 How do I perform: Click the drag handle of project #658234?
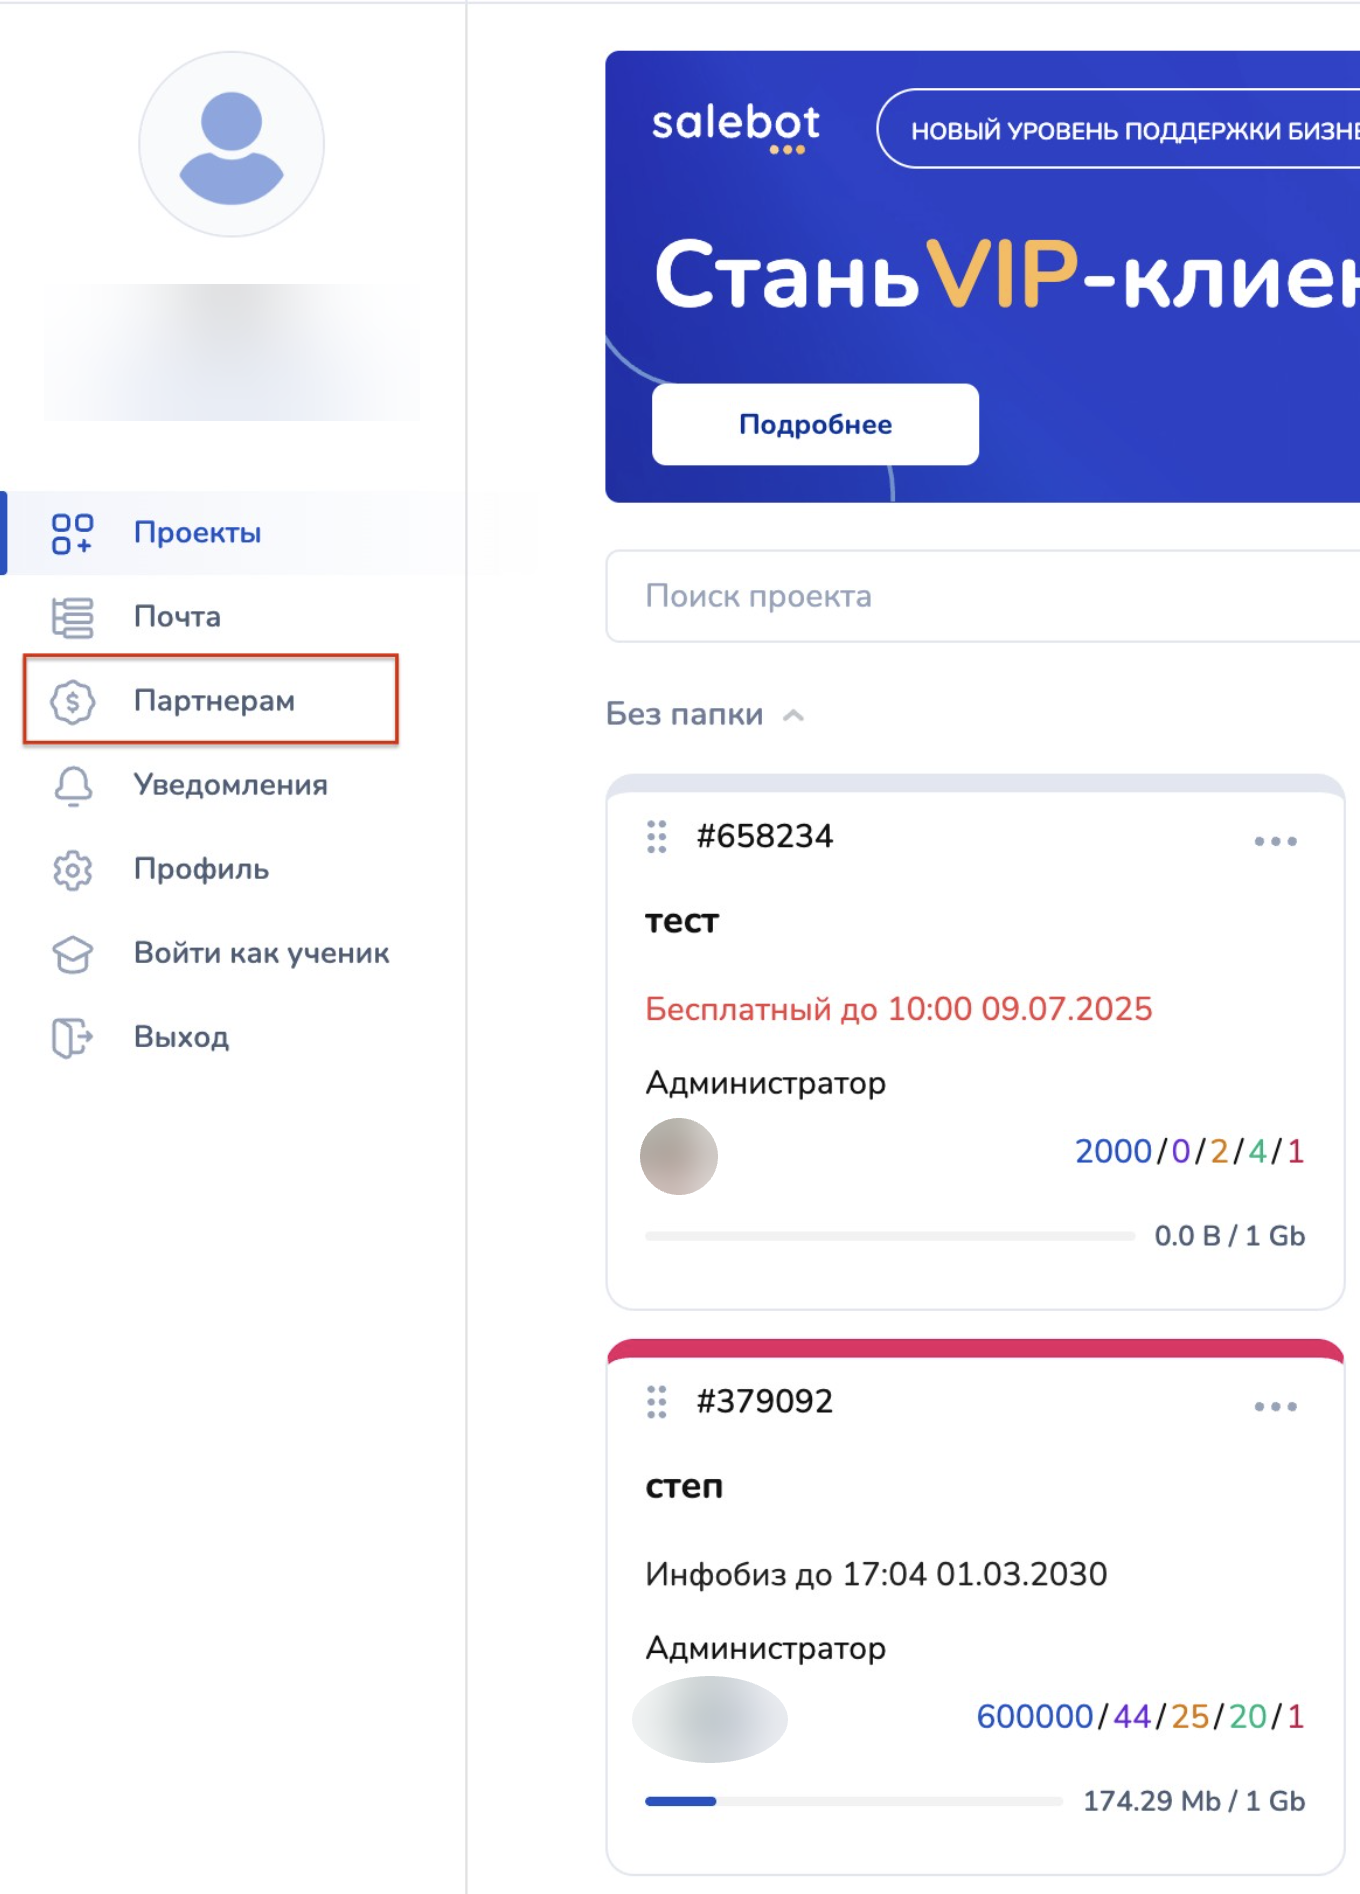point(656,836)
